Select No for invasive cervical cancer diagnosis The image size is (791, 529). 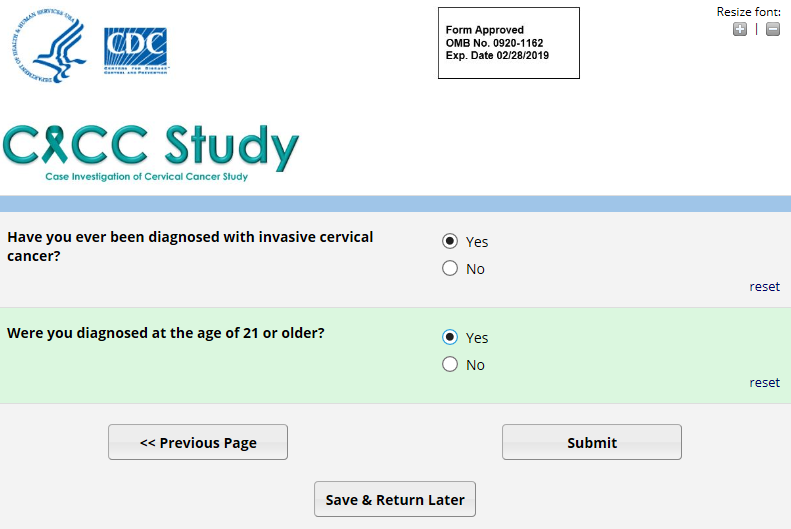[x=450, y=268]
